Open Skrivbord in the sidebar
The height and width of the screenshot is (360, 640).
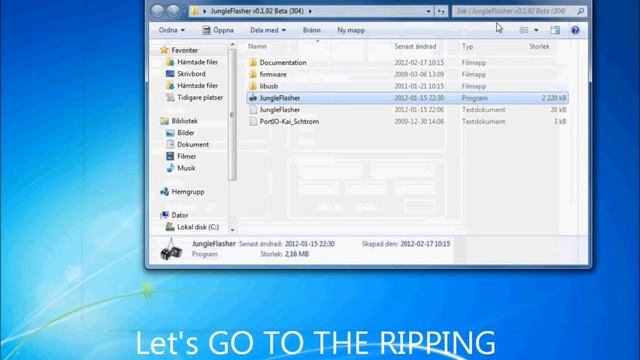pyautogui.click(x=191, y=74)
